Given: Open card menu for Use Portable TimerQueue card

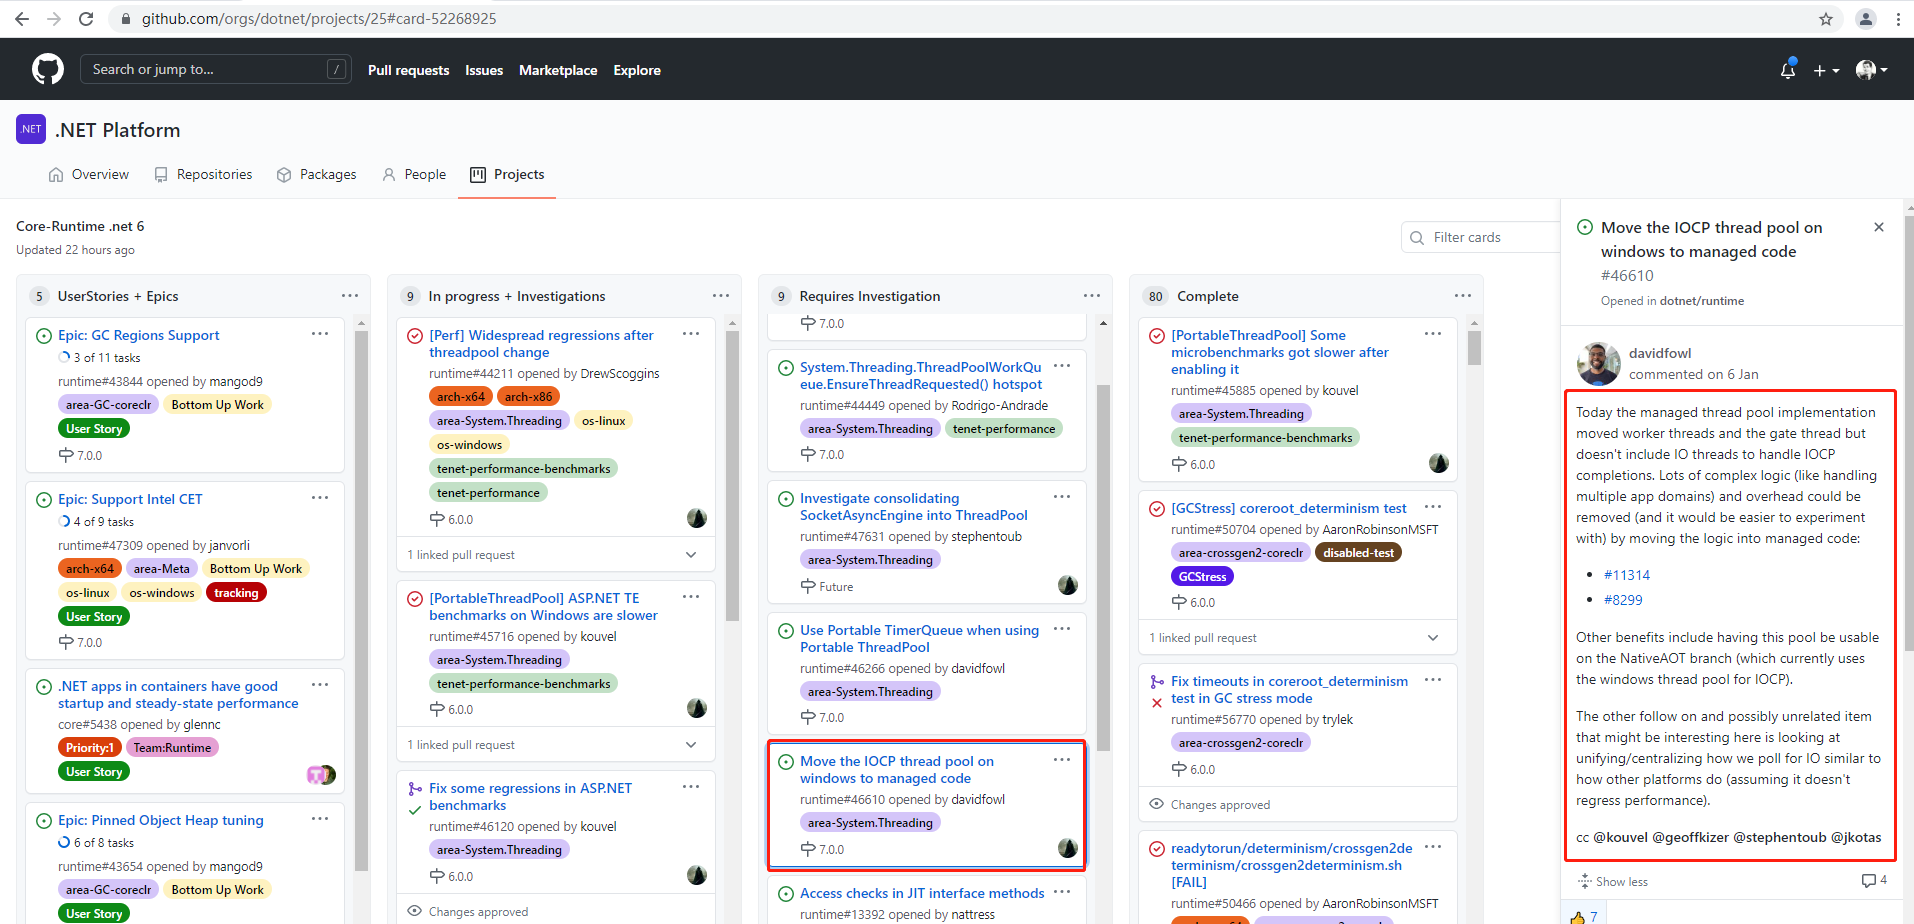Looking at the screenshot, I should click(1062, 629).
